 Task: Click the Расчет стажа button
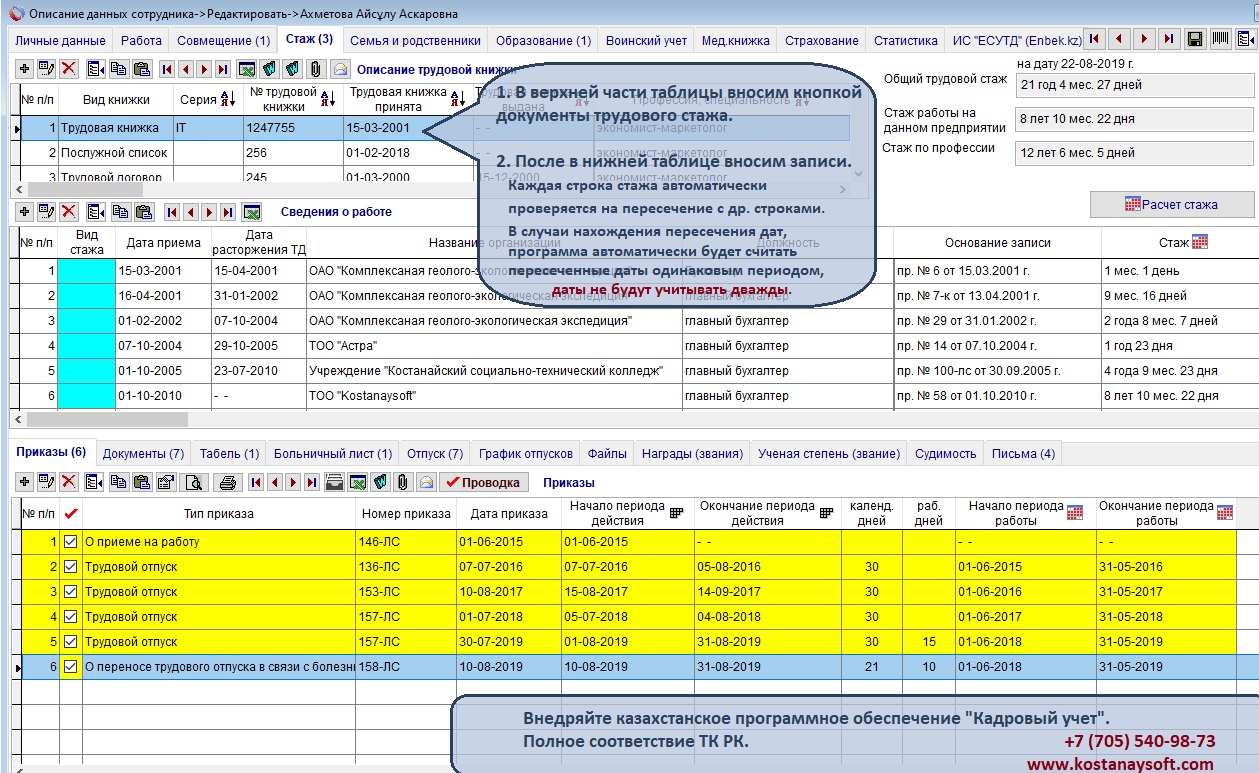tap(1171, 204)
